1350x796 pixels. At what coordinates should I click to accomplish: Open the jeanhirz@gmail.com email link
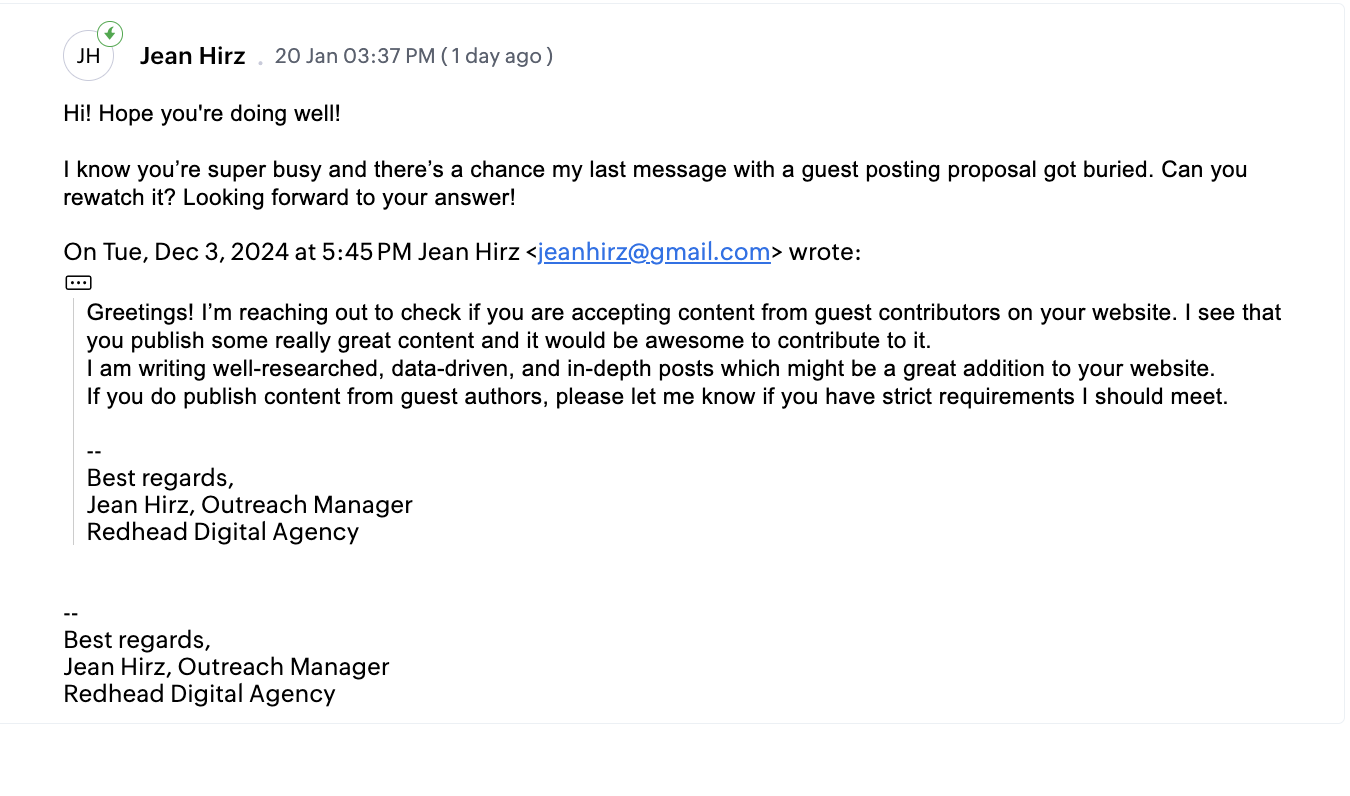click(654, 252)
